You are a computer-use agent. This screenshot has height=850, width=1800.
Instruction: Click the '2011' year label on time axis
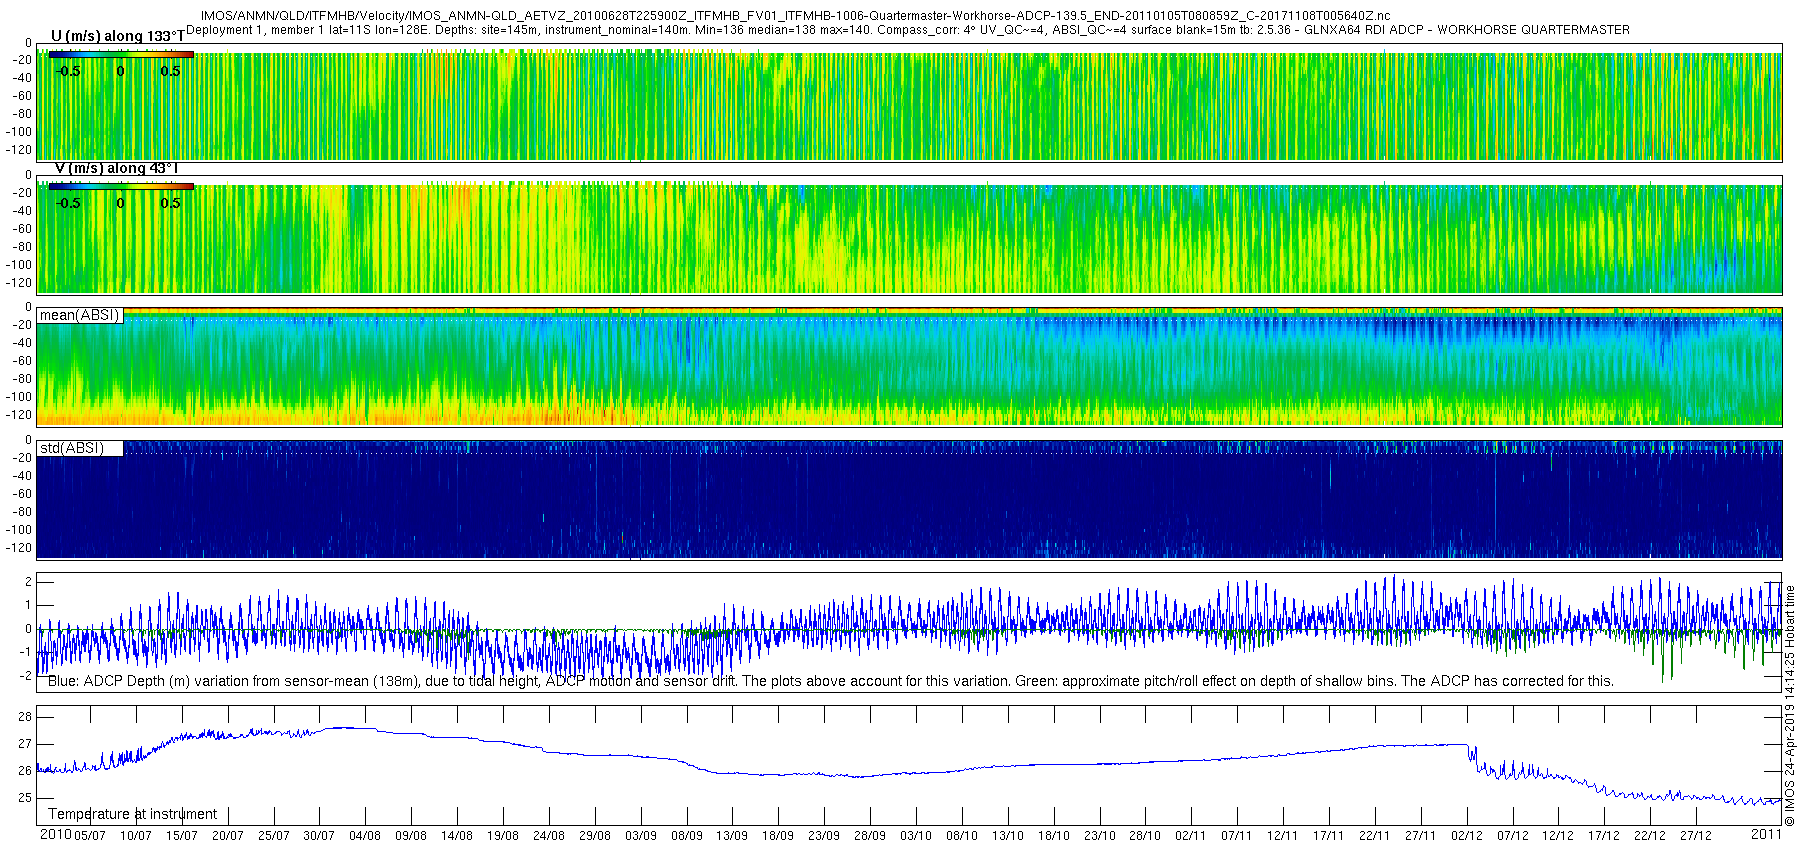pos(1766,834)
